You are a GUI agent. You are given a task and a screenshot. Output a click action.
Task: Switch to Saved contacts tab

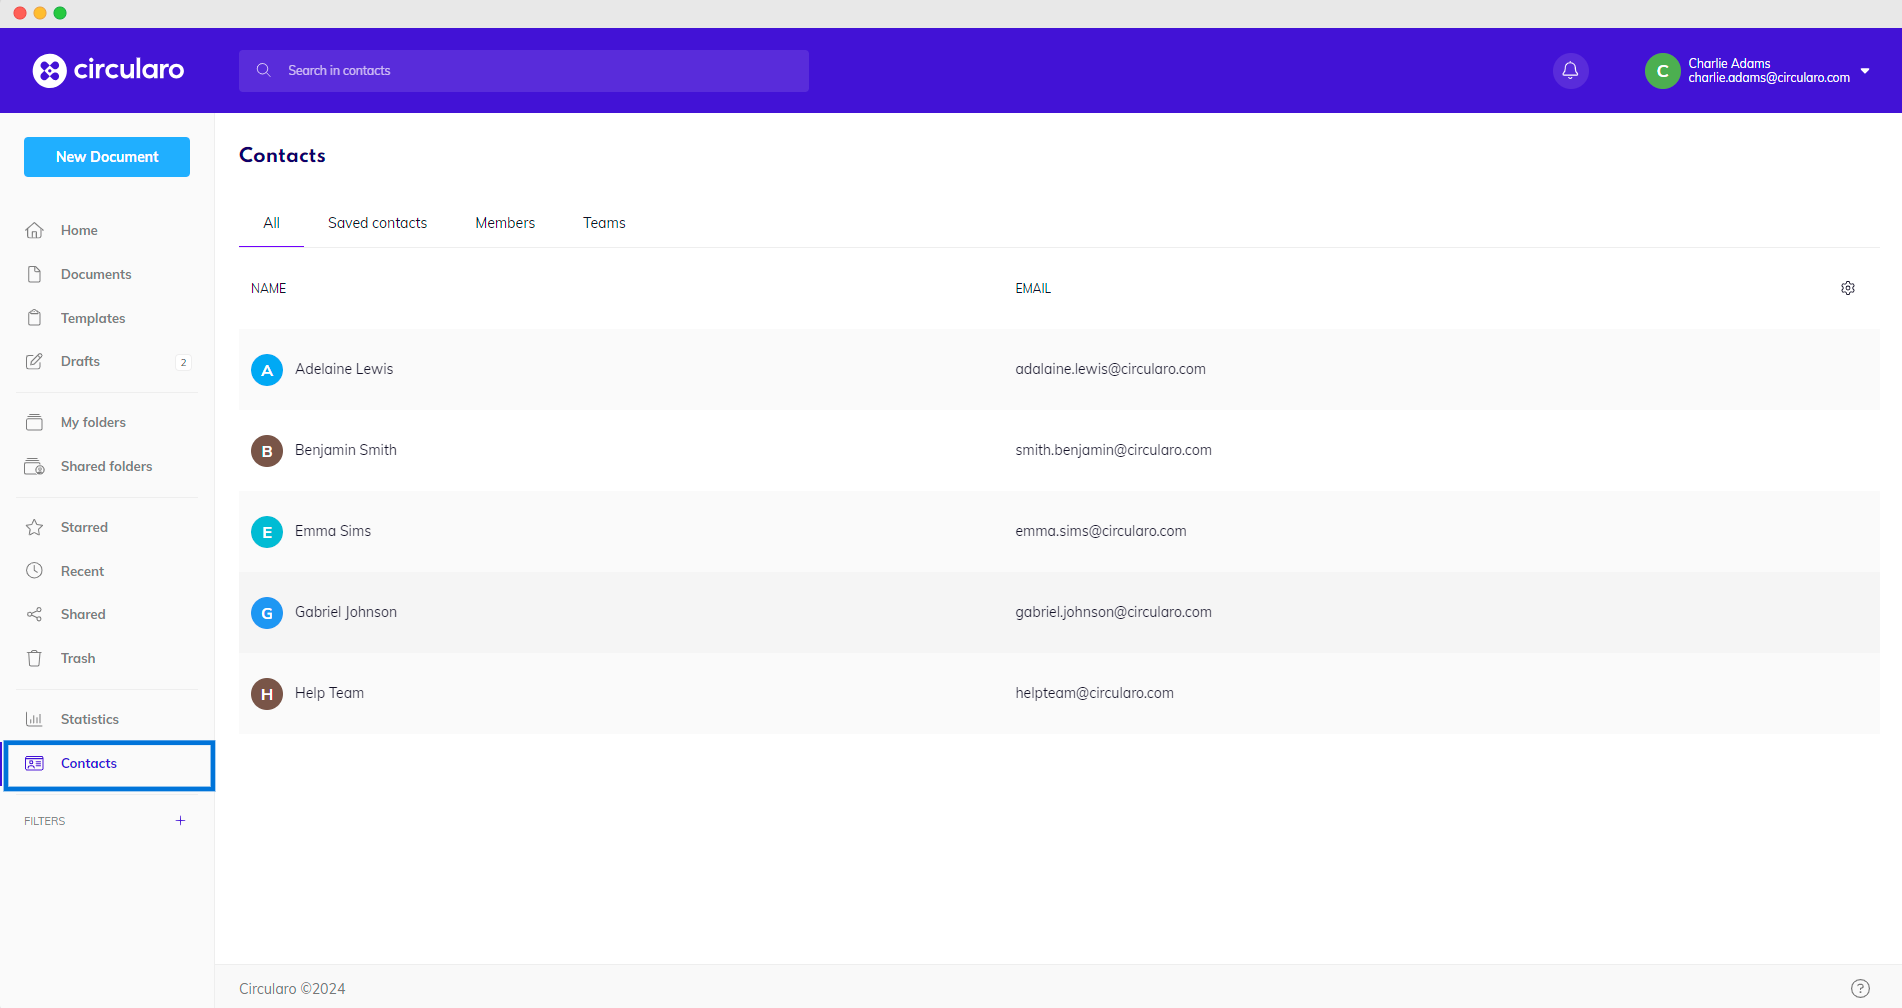377,223
